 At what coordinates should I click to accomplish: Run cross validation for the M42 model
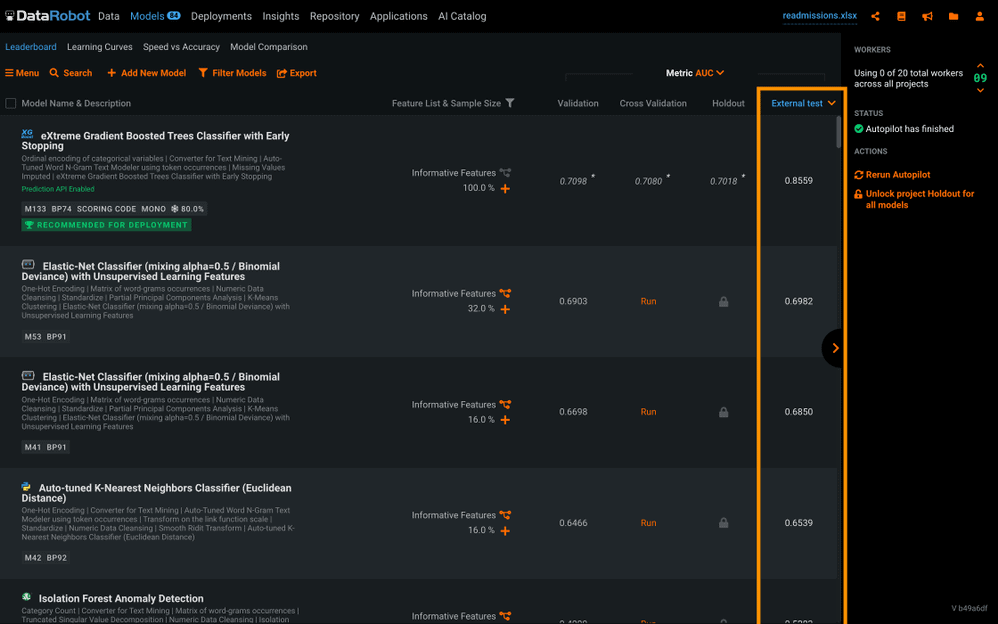pyautogui.click(x=648, y=523)
